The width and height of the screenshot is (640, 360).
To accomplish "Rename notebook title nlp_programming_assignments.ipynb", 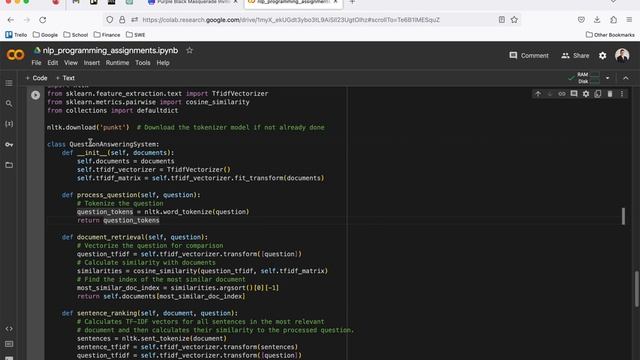I will (x=110, y=51).
